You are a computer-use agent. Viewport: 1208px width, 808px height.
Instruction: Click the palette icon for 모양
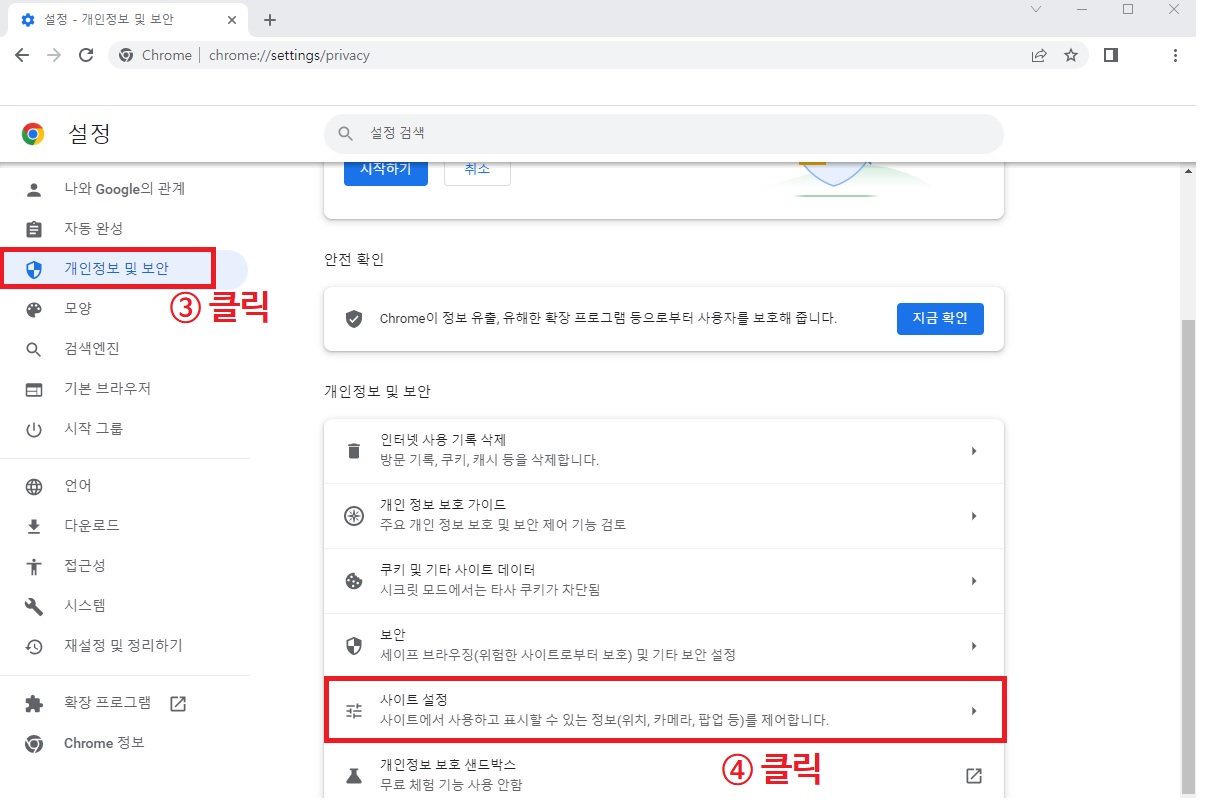34,309
